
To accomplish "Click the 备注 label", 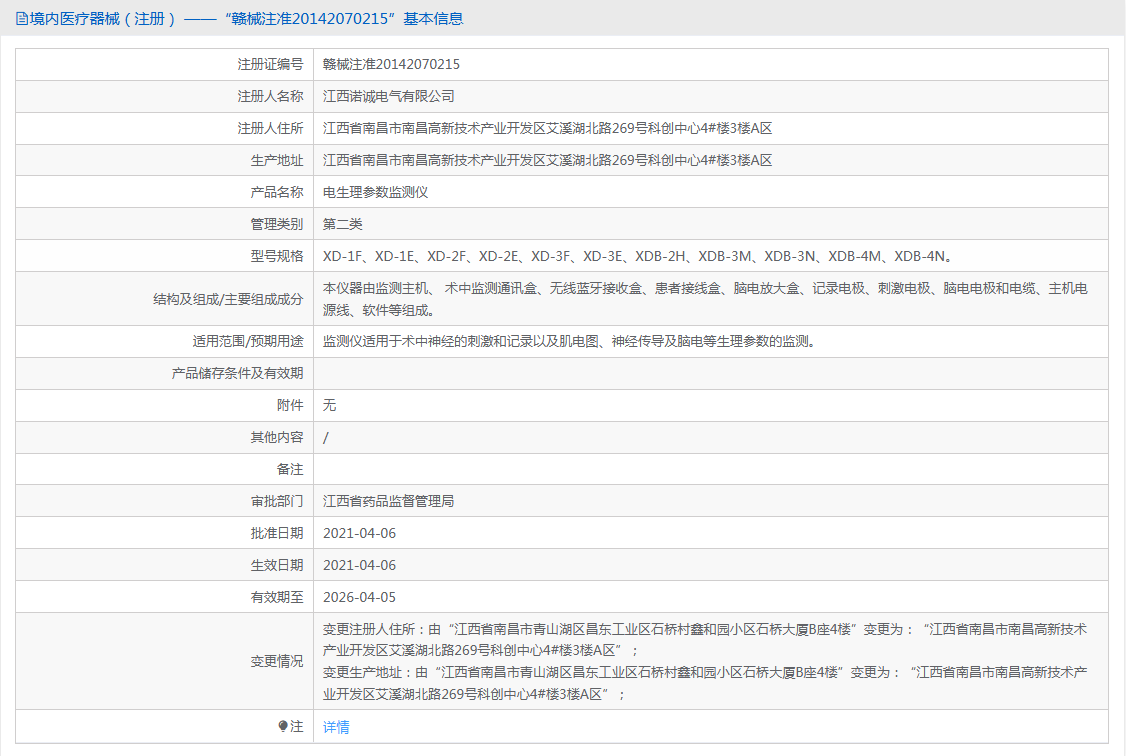I will 290,470.
